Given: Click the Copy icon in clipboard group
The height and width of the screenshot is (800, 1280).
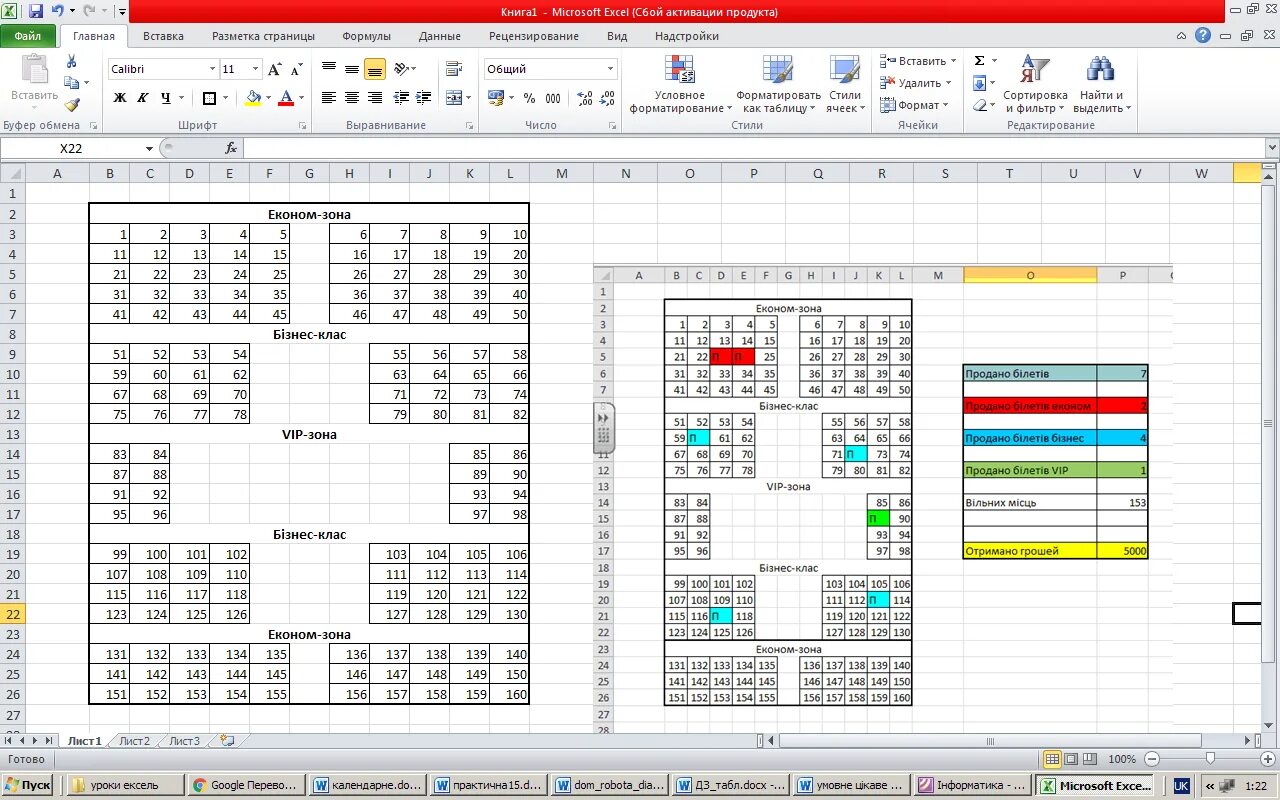Looking at the screenshot, I should pyautogui.click(x=71, y=83).
